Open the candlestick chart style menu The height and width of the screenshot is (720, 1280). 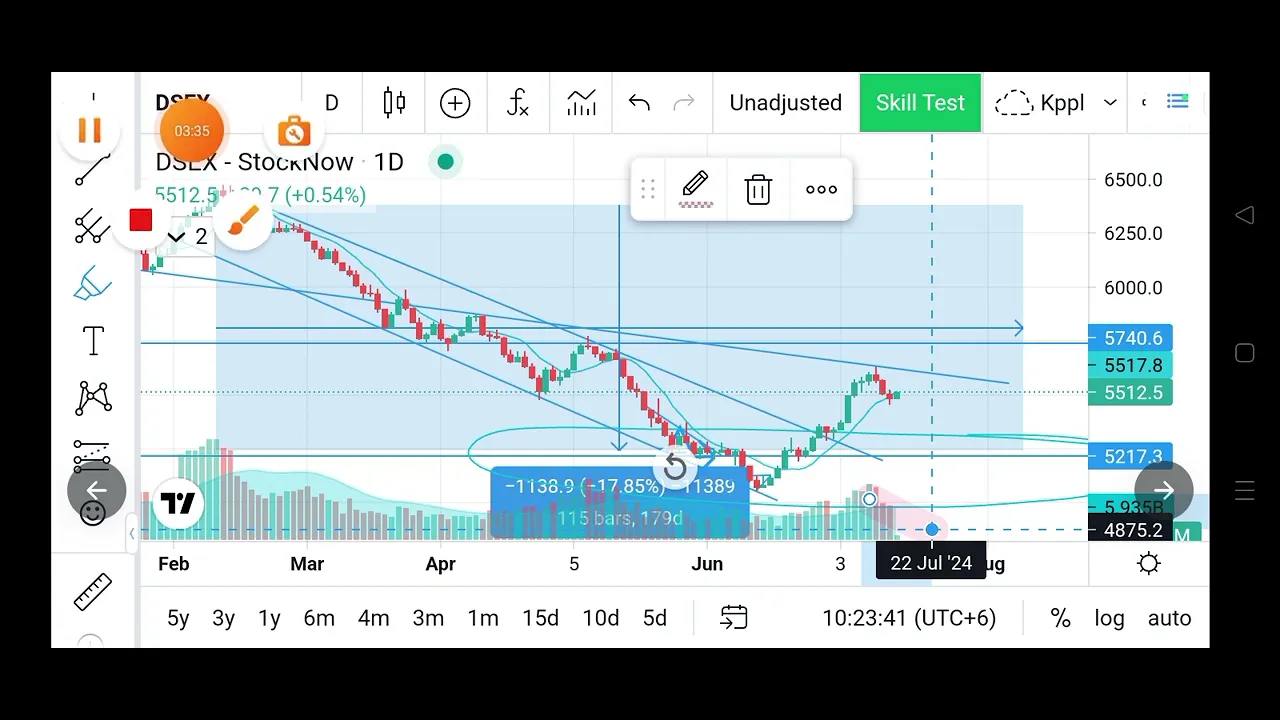[394, 102]
